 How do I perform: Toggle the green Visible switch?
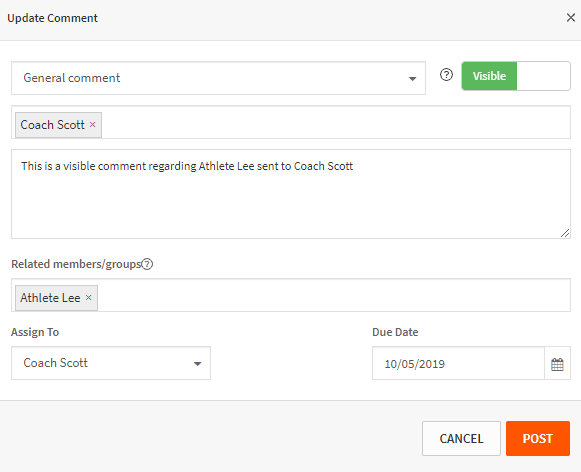coord(489,76)
